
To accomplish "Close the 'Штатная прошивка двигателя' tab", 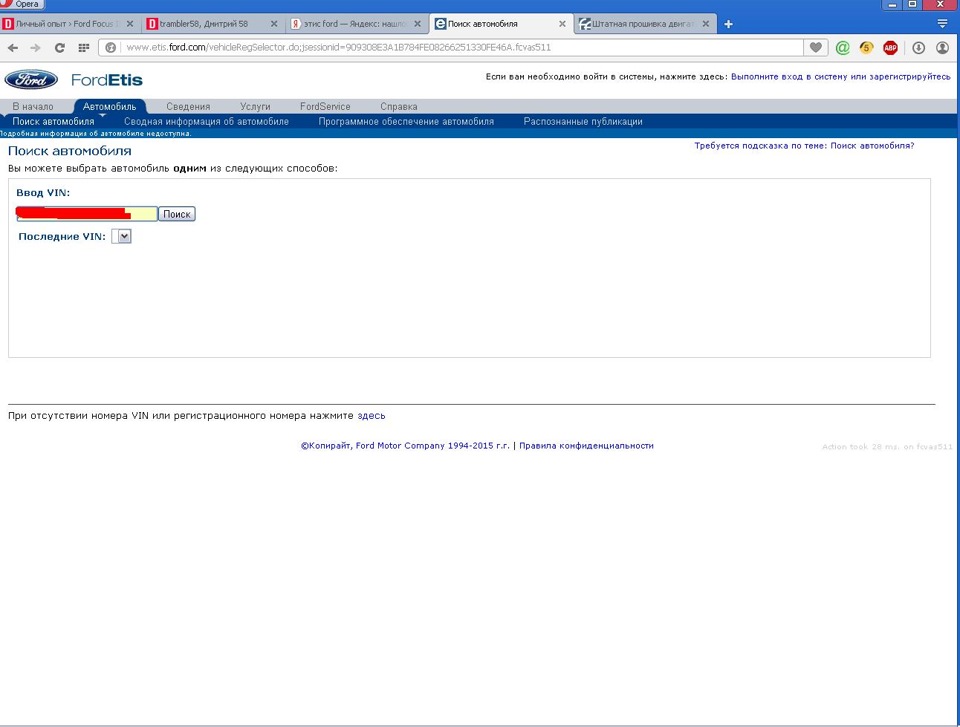I will [706, 24].
